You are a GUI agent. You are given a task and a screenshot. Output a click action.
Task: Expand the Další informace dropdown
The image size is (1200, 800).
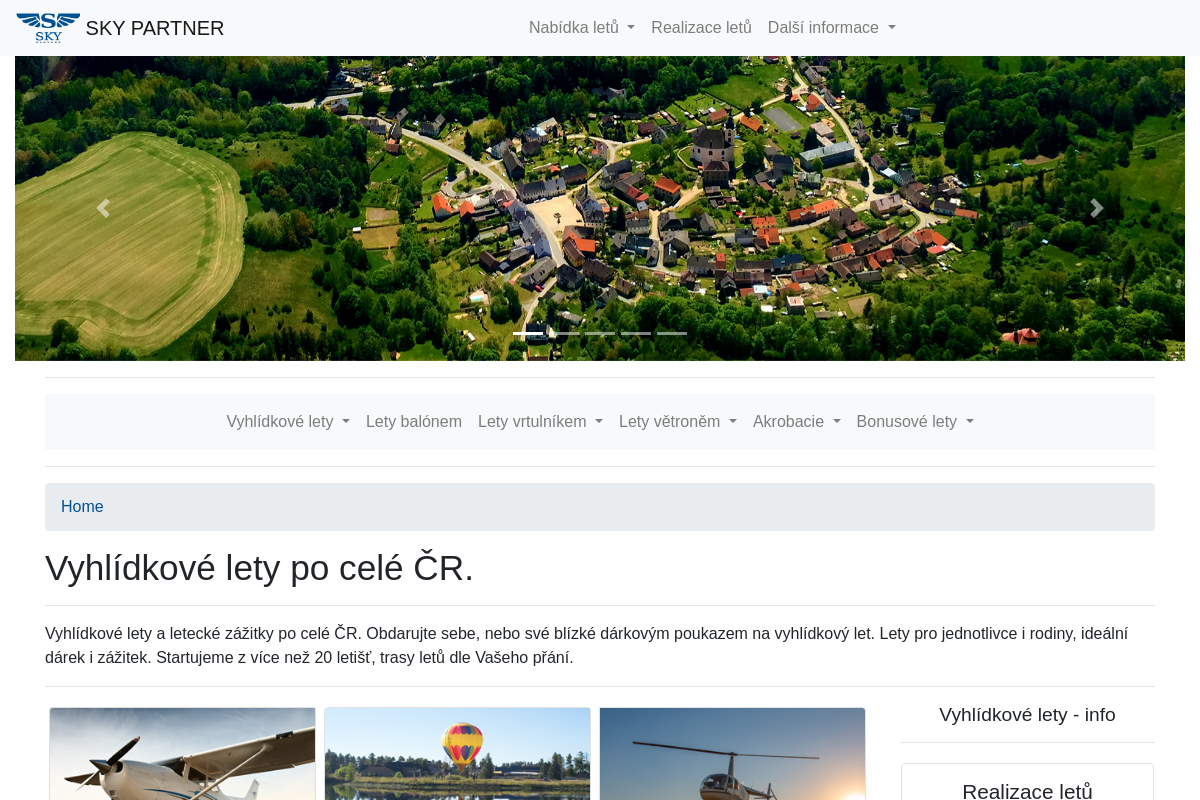click(x=831, y=27)
